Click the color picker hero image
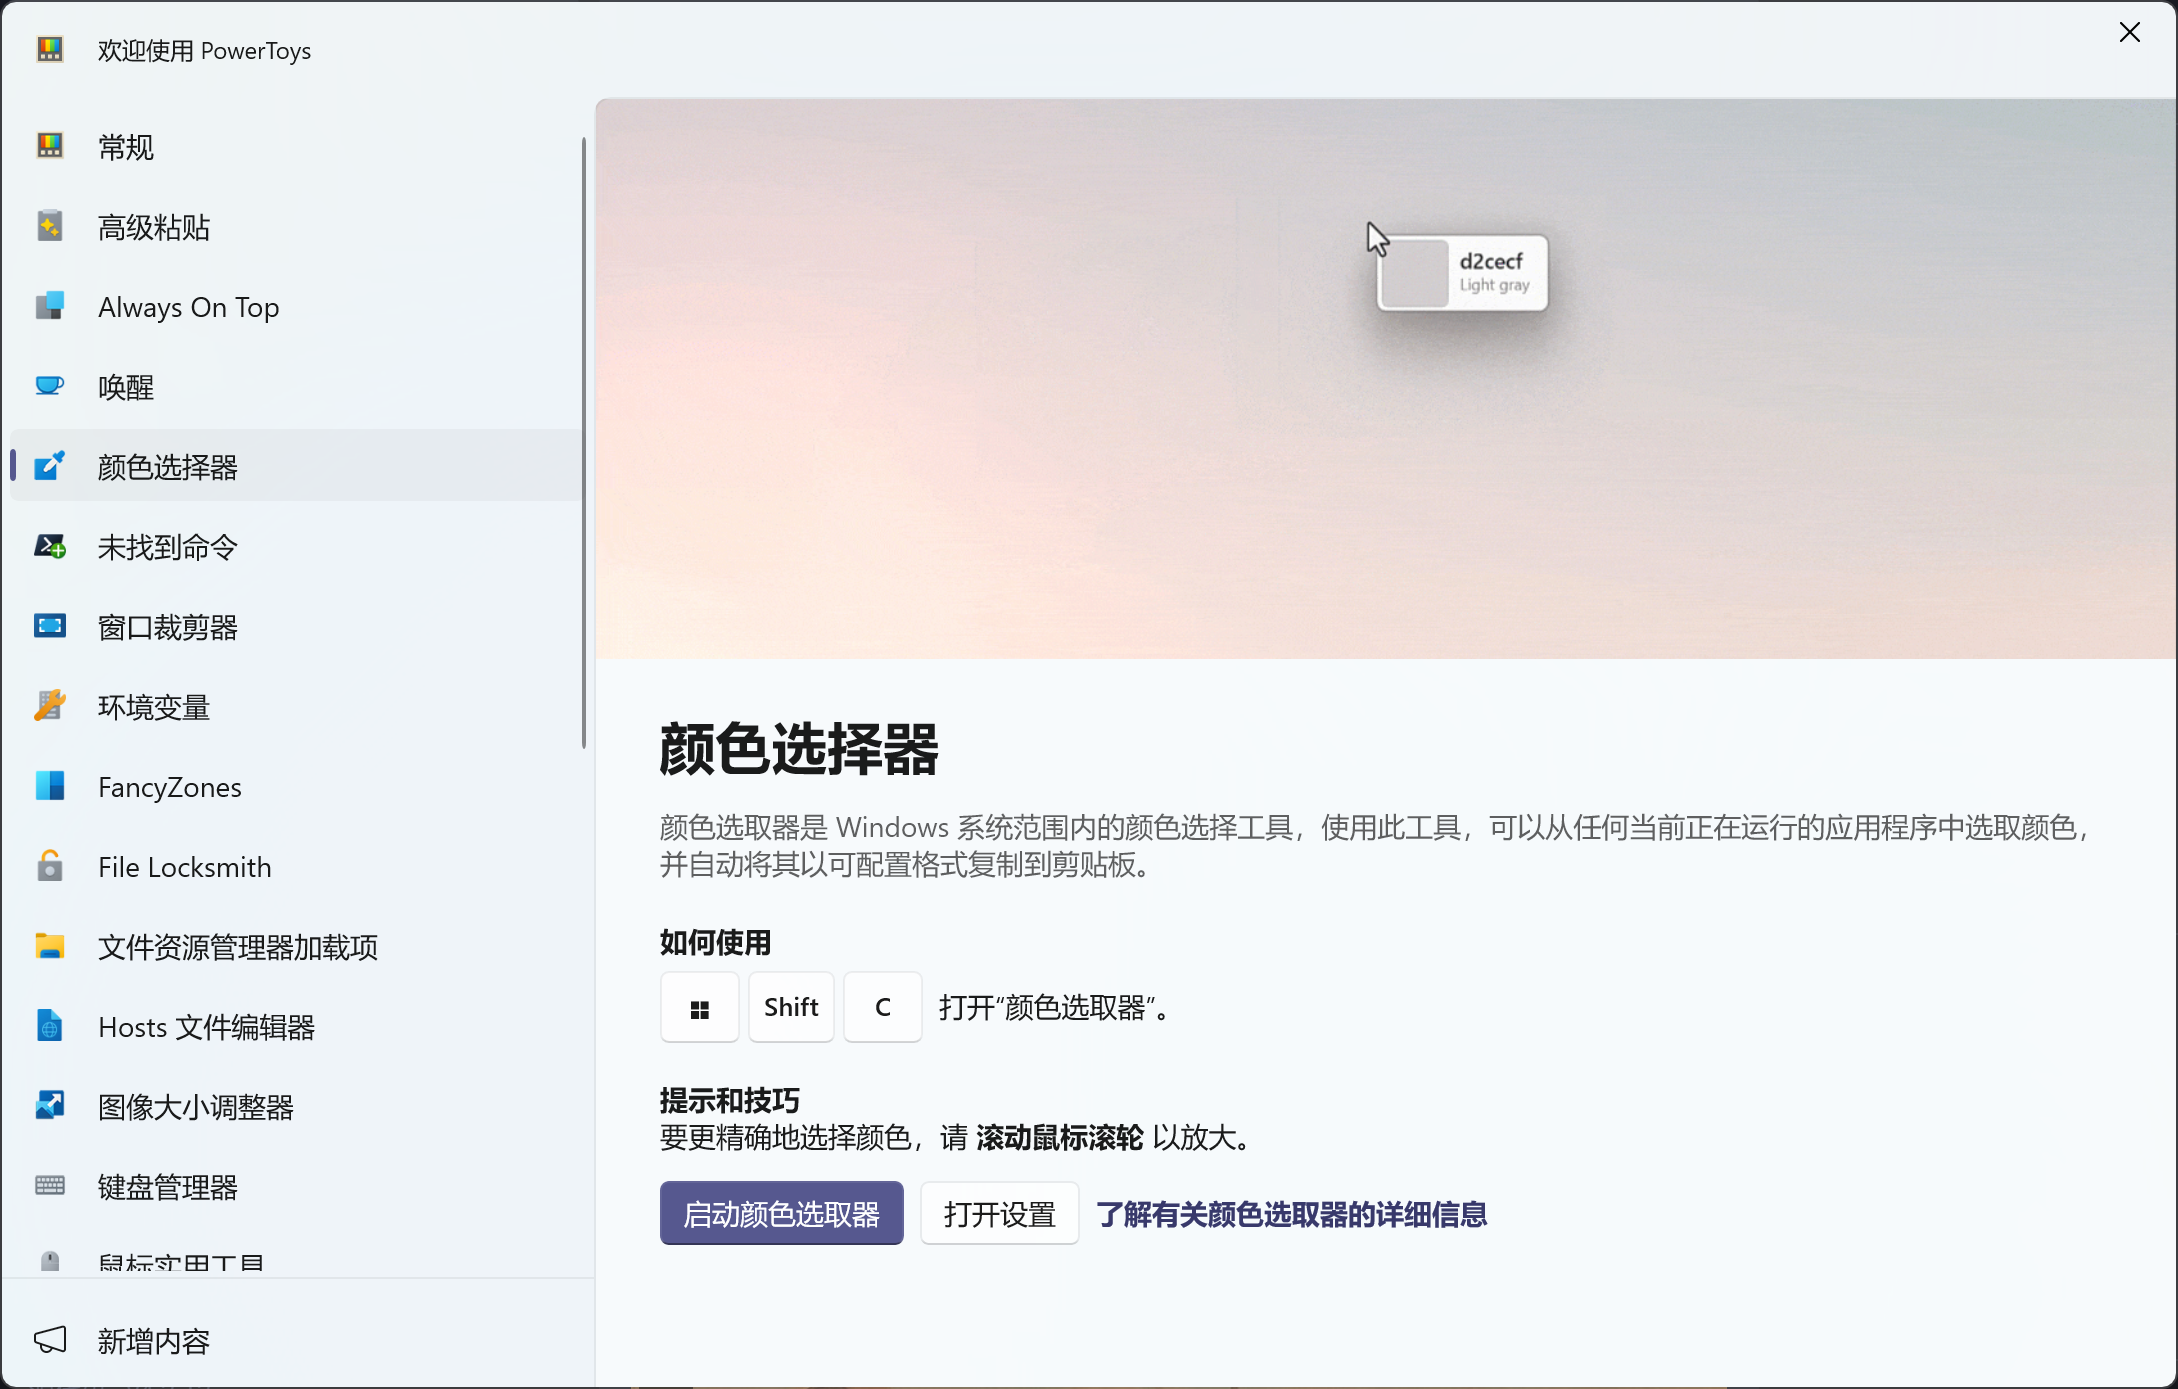The image size is (2178, 1389). pos(1385,378)
